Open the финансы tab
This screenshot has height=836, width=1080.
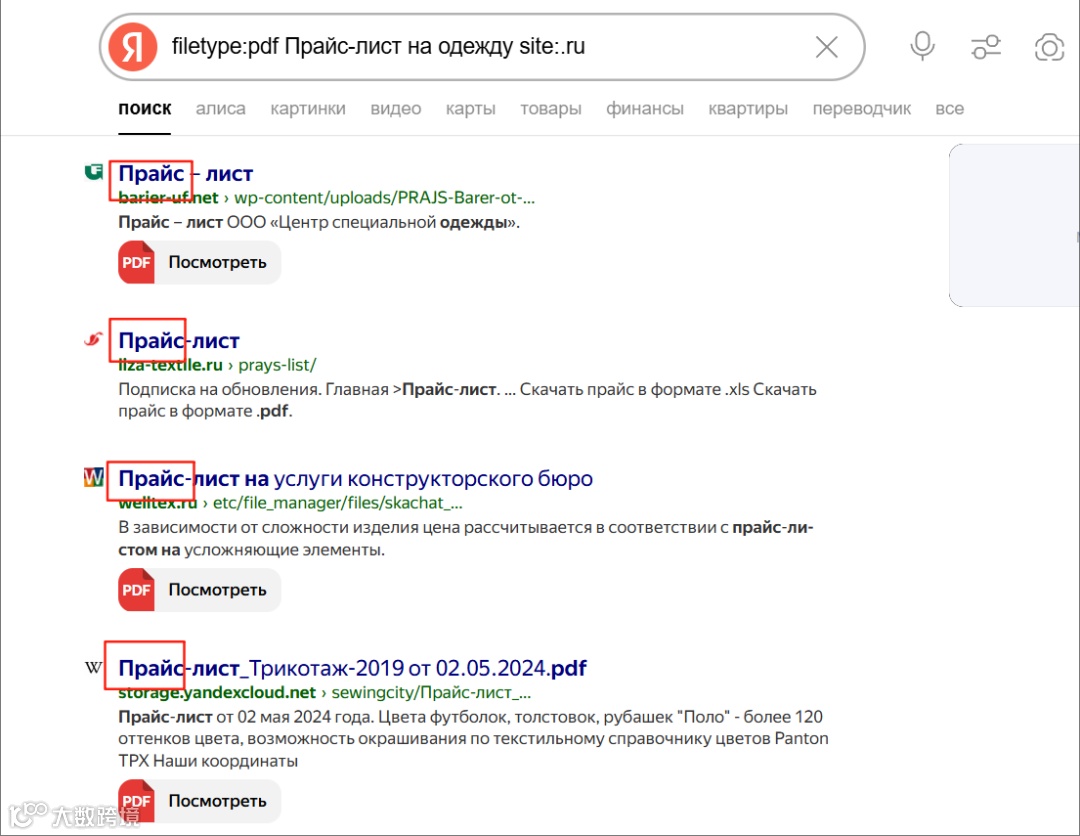(x=645, y=109)
